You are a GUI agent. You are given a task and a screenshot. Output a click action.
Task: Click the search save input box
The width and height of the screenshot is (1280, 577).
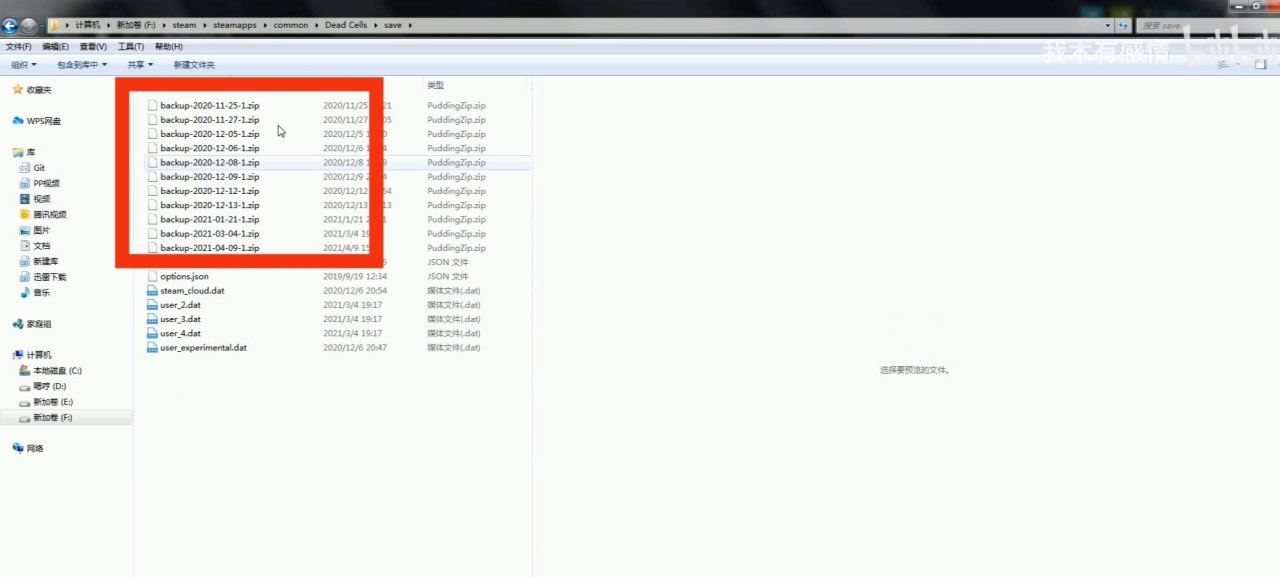pos(1205,25)
